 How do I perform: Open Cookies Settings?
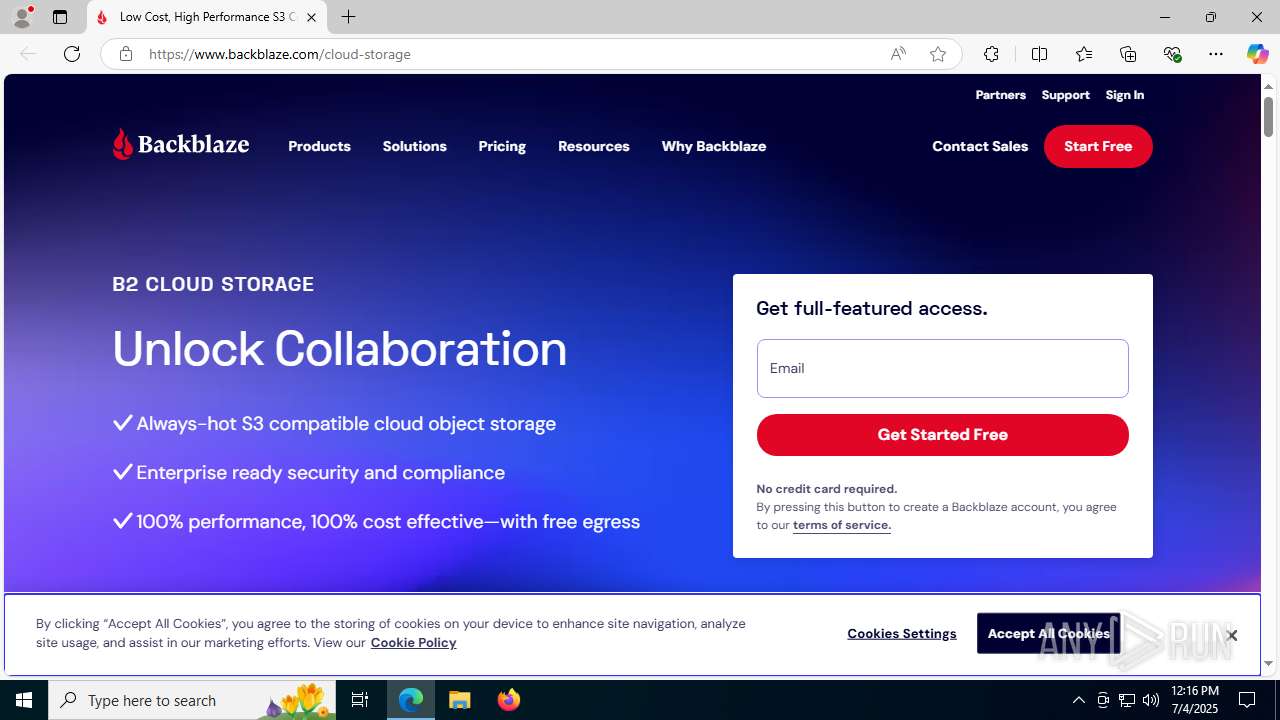[x=902, y=633]
